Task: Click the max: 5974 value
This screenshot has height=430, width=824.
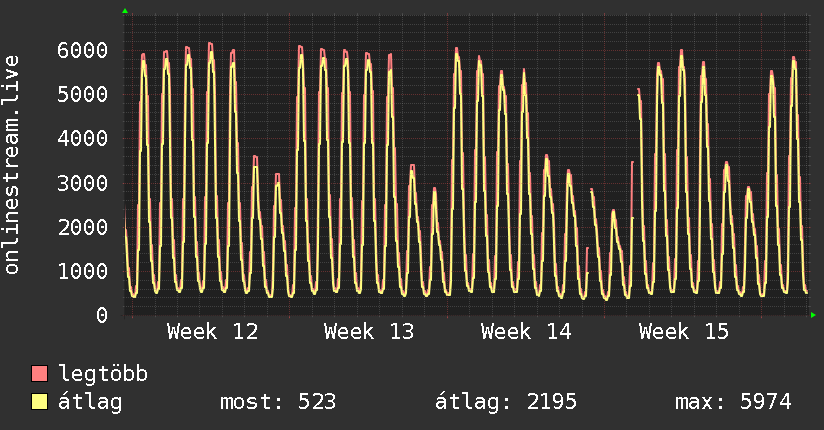Action: pos(733,402)
